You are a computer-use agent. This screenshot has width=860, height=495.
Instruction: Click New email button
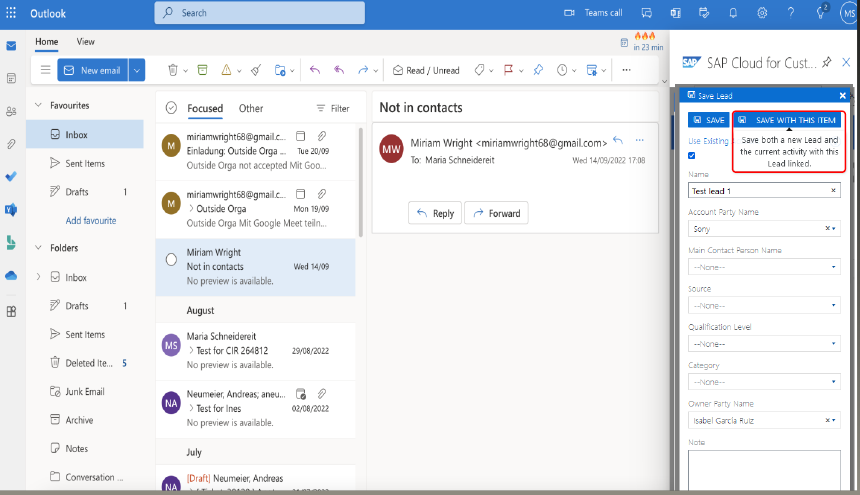coord(93,70)
